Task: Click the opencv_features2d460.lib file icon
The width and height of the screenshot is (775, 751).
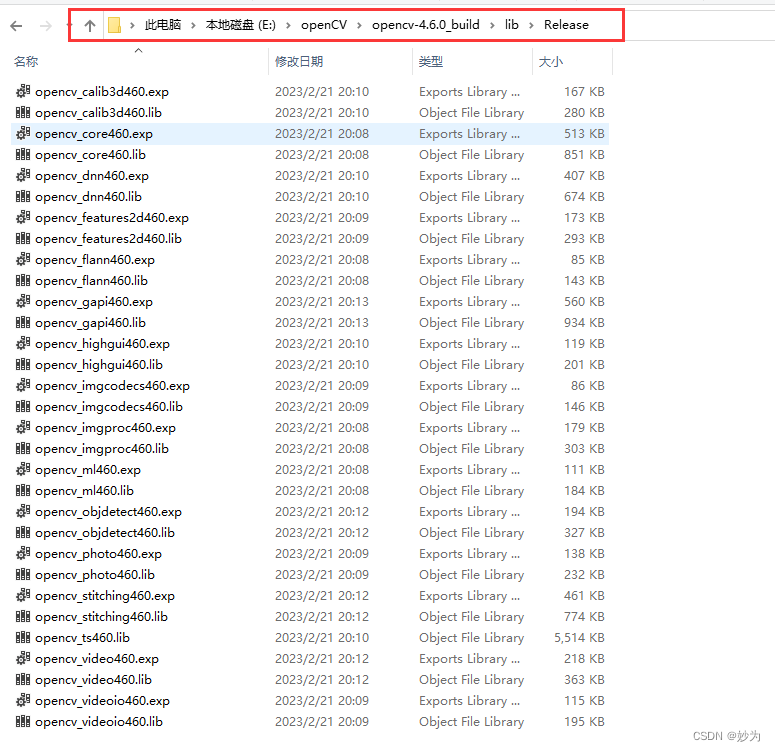Action: pos(23,238)
